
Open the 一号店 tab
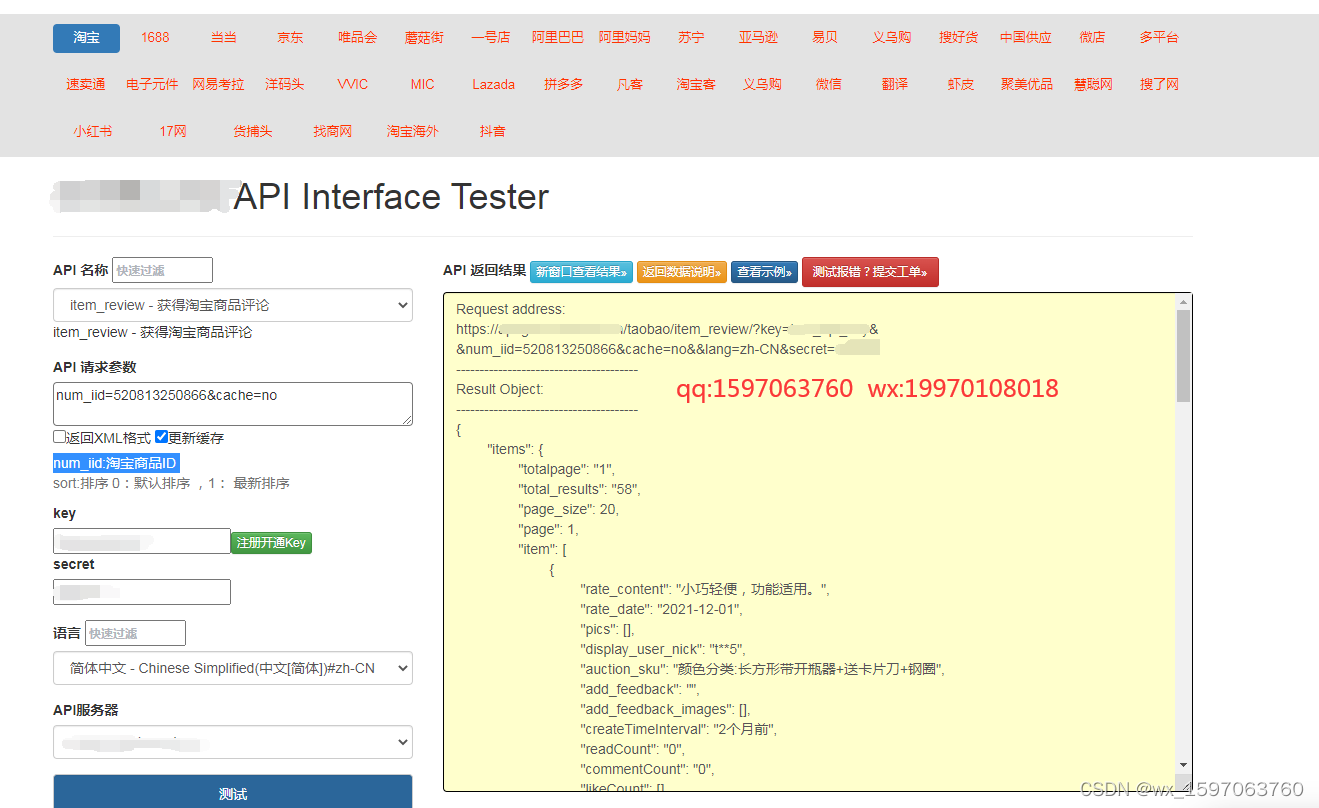point(491,38)
